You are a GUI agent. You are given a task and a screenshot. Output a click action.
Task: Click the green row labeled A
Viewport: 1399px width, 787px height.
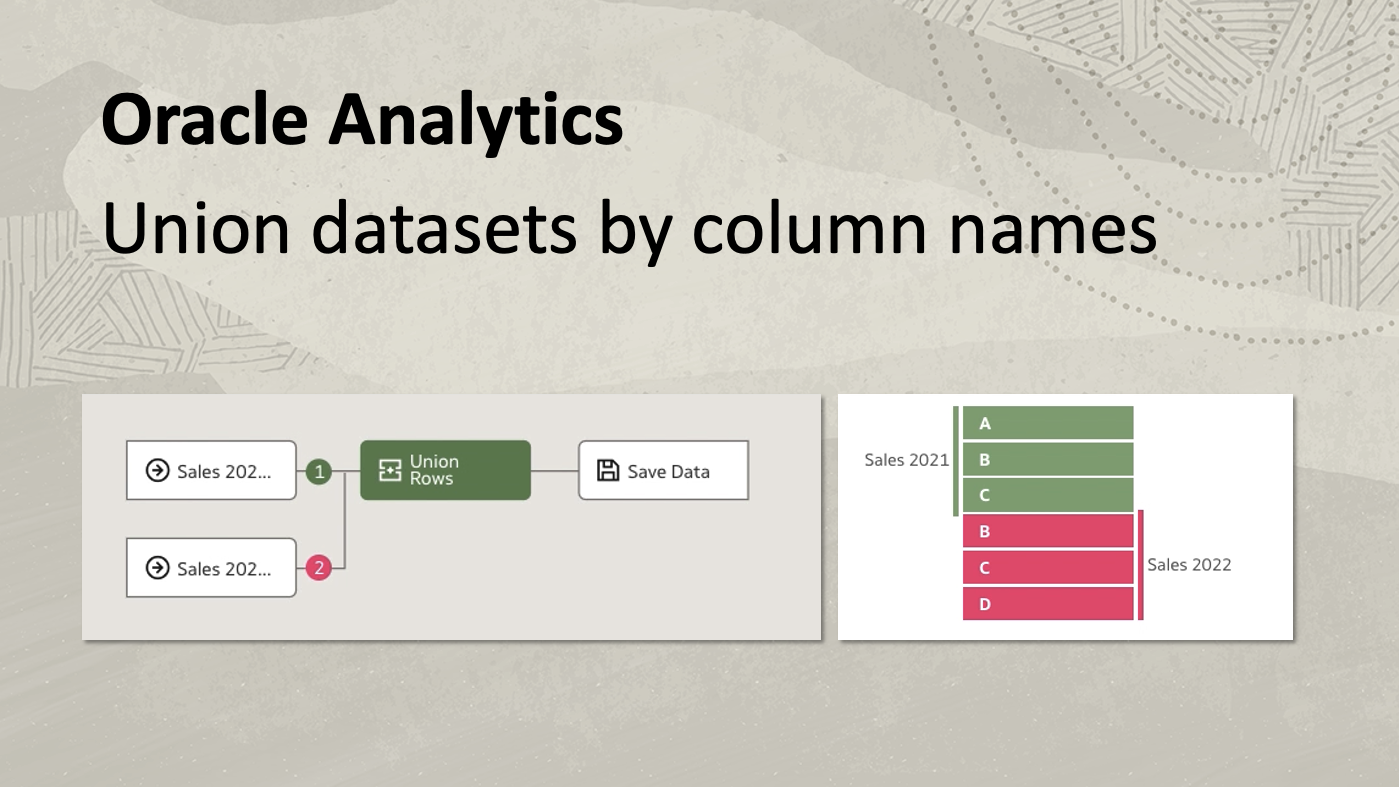(1048, 423)
